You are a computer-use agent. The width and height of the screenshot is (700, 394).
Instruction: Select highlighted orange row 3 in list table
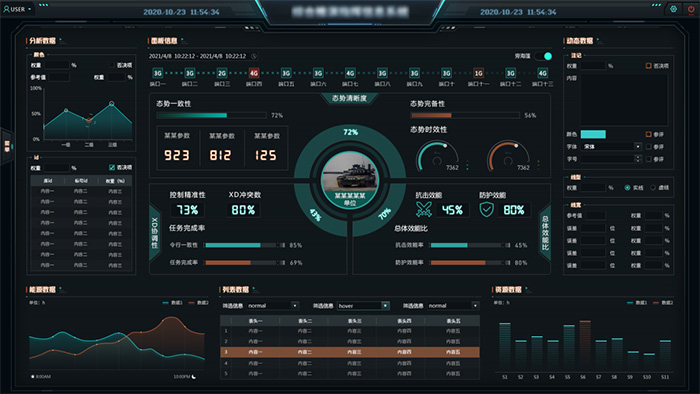pos(350,352)
